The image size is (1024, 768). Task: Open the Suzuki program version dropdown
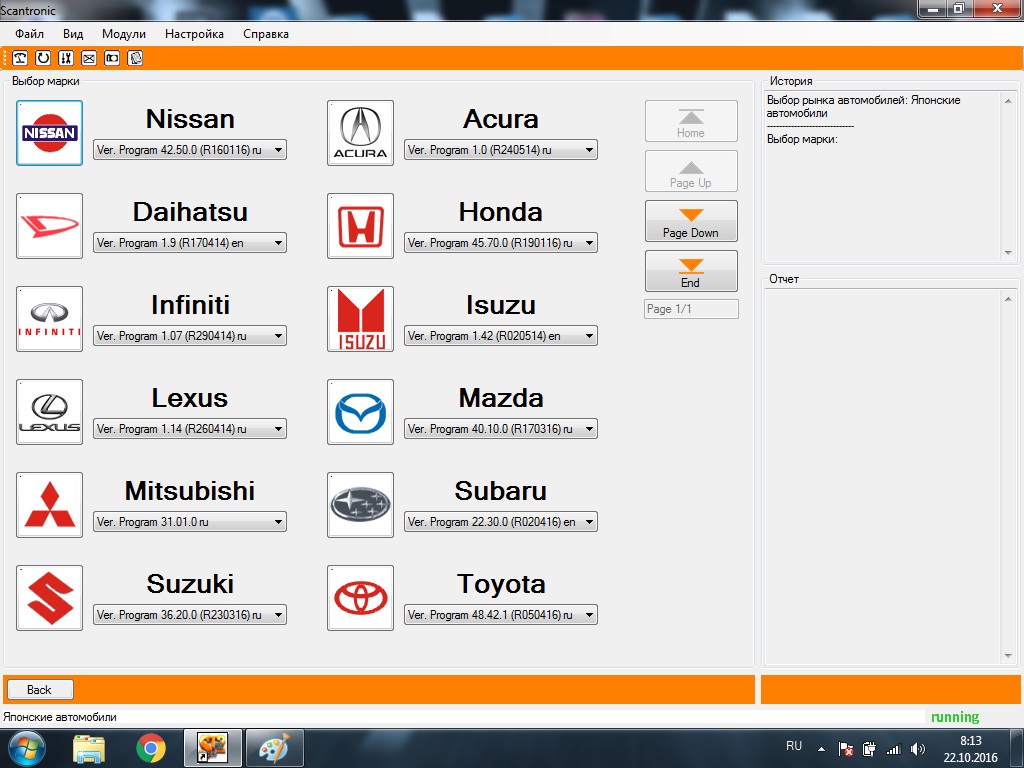190,615
